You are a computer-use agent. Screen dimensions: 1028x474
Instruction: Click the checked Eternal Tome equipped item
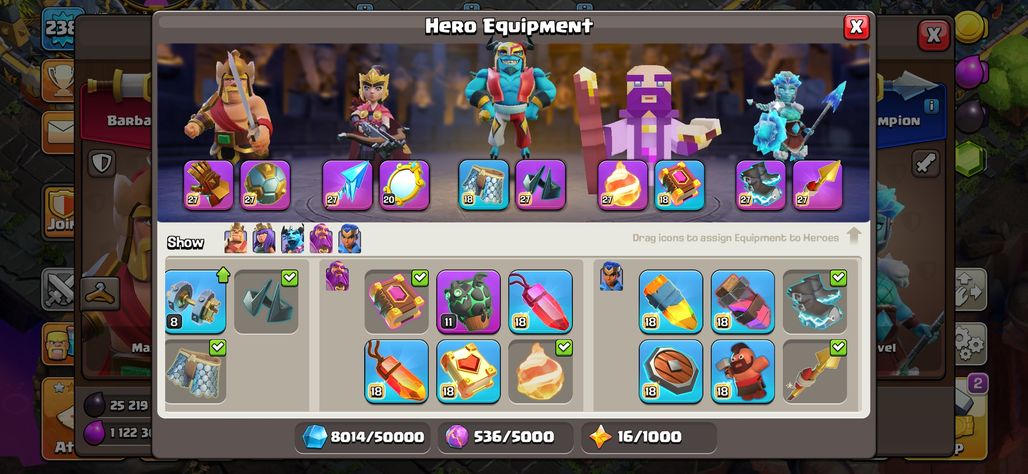pos(396,302)
